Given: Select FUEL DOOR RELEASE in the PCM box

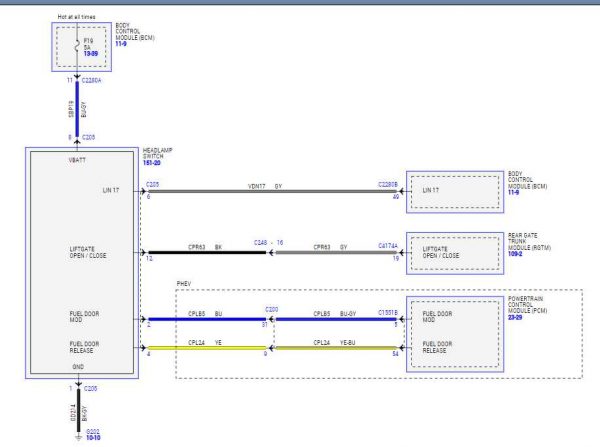Looking at the screenshot, I should 437,347.
